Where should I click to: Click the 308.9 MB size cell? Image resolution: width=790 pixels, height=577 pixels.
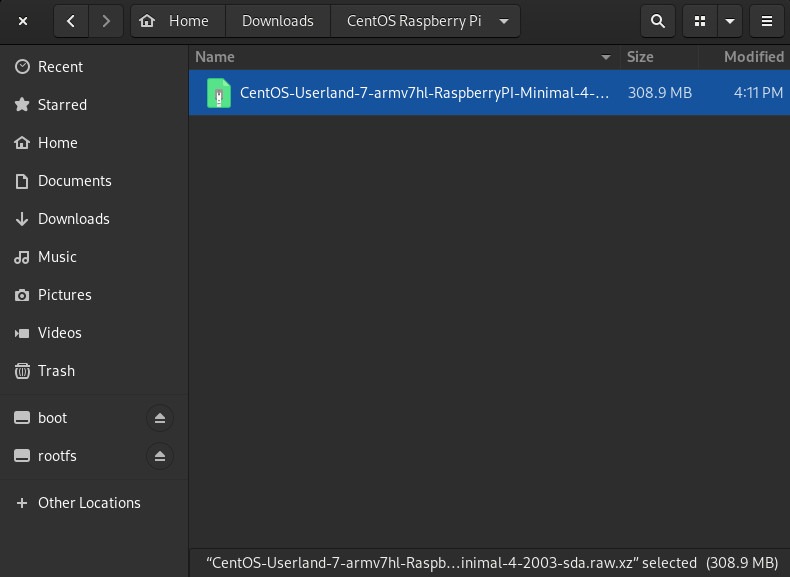[660, 93]
